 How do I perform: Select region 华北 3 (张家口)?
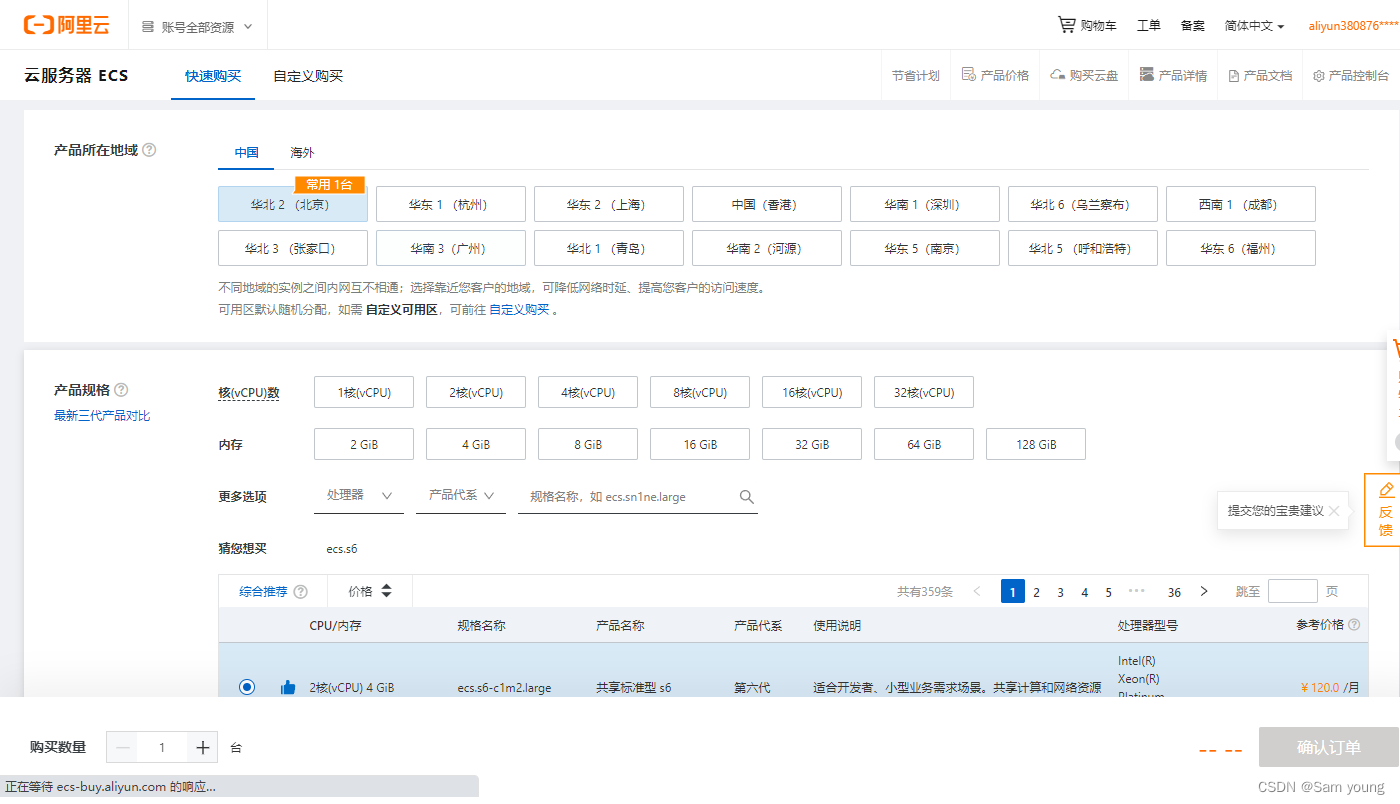pos(293,248)
